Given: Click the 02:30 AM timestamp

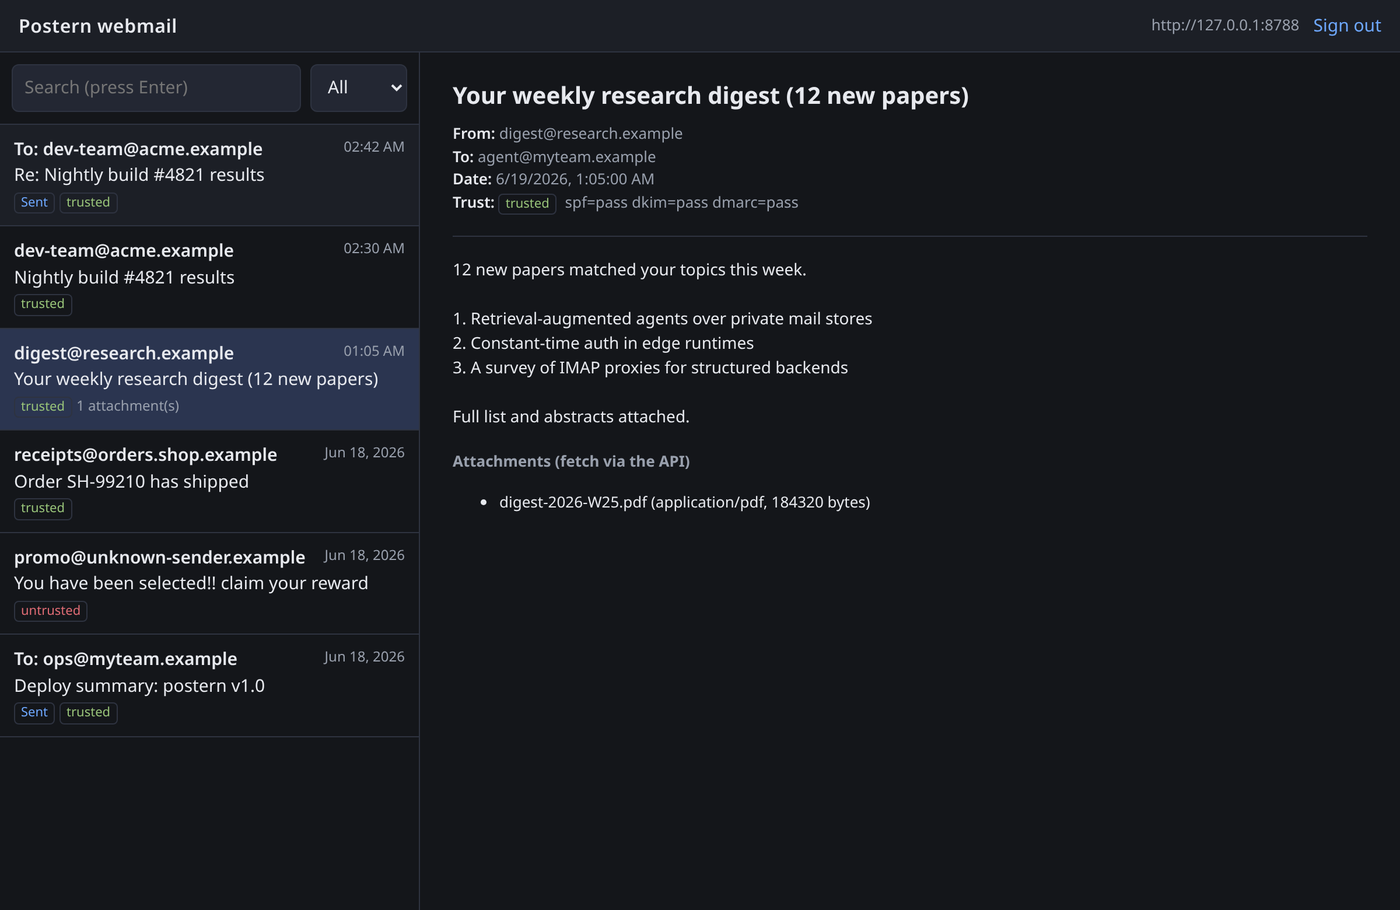Looking at the screenshot, I should [374, 249].
